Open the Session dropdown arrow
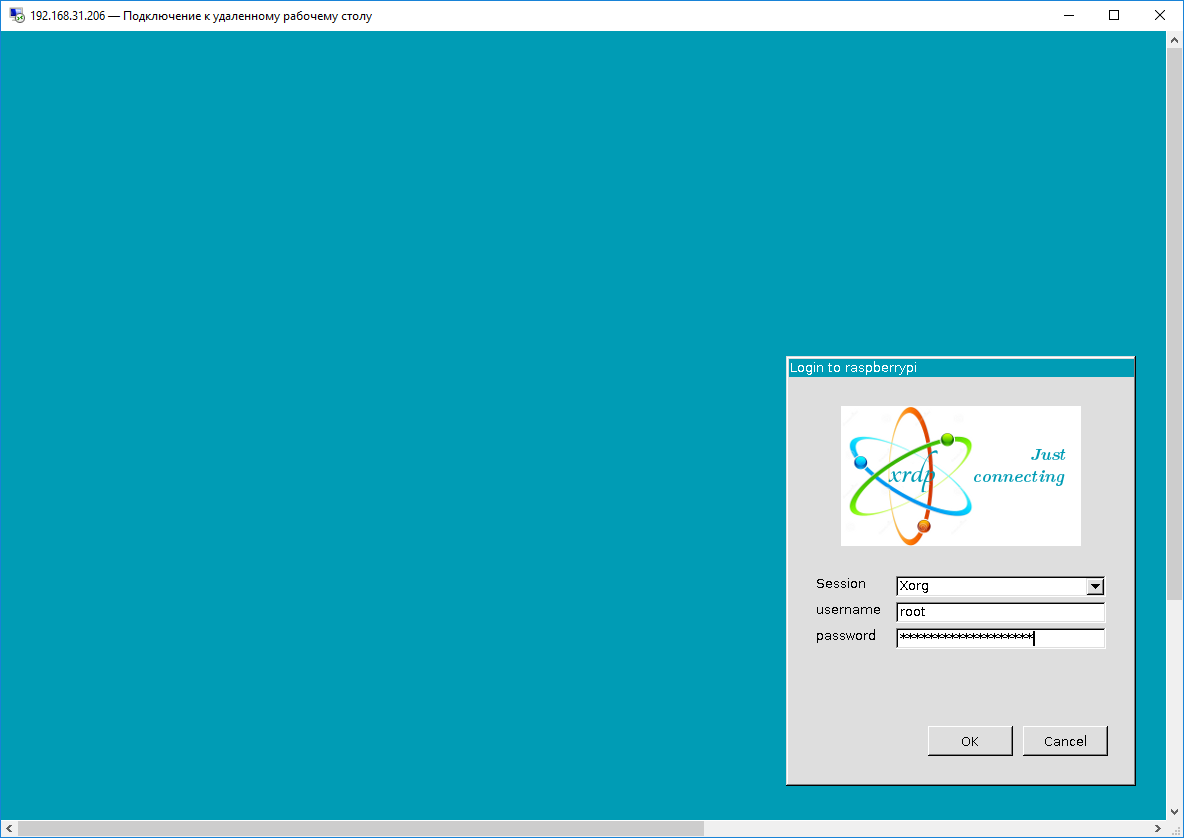Image resolution: width=1184 pixels, height=838 pixels. click(1095, 586)
